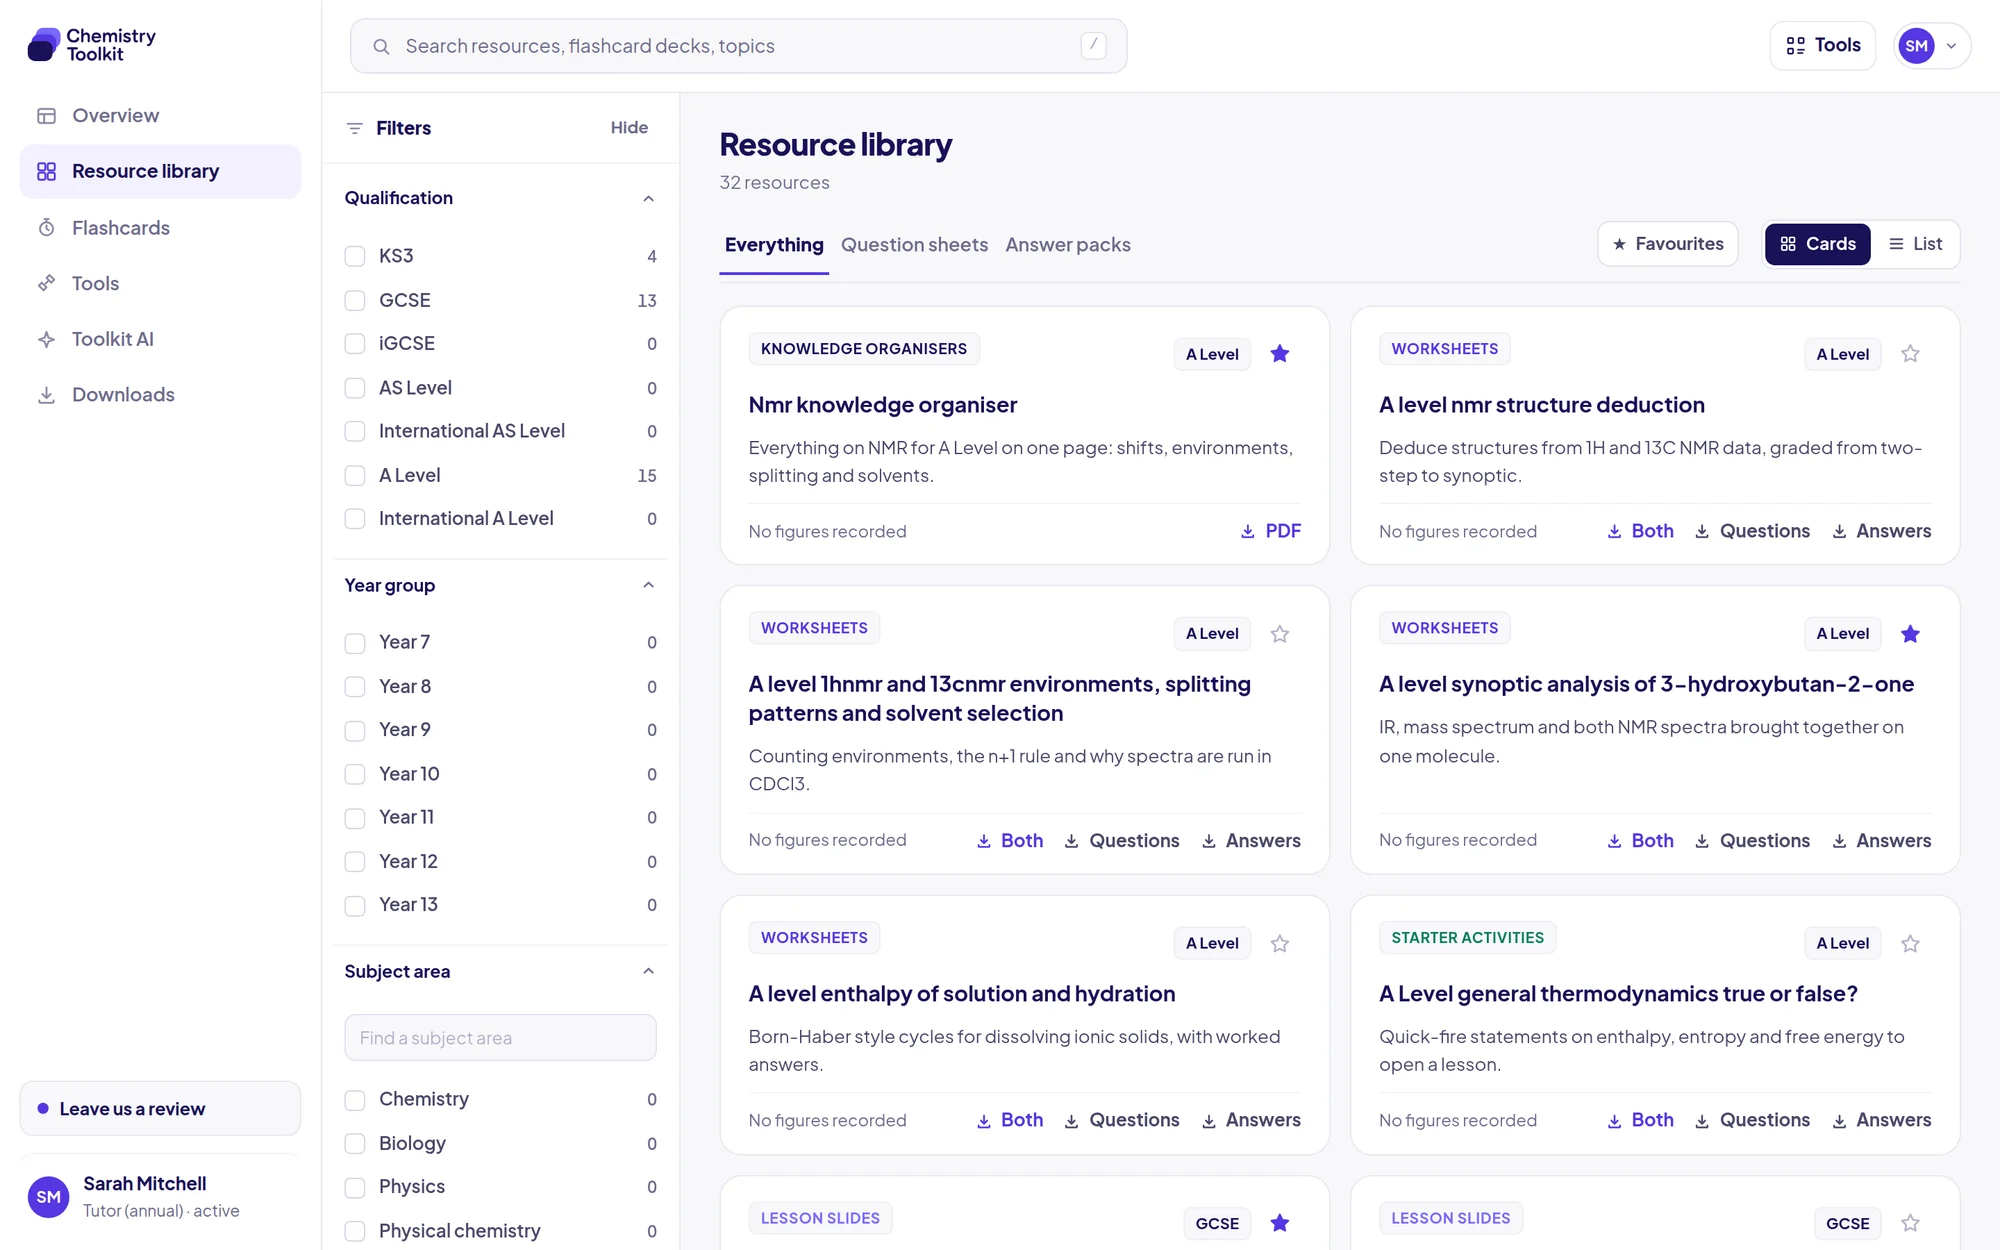This screenshot has height=1250, width=2000.
Task: Download the Nmr knowledge organiser PDF
Action: pos(1271,531)
